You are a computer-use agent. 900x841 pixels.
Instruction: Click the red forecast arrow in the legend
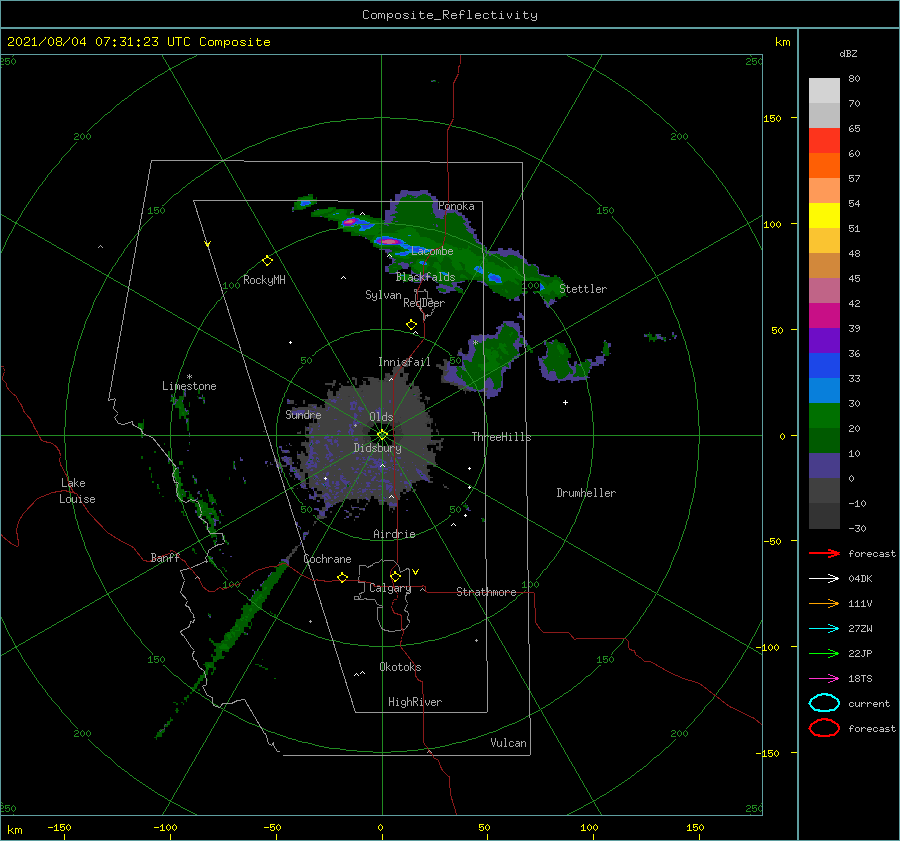pyautogui.click(x=824, y=553)
